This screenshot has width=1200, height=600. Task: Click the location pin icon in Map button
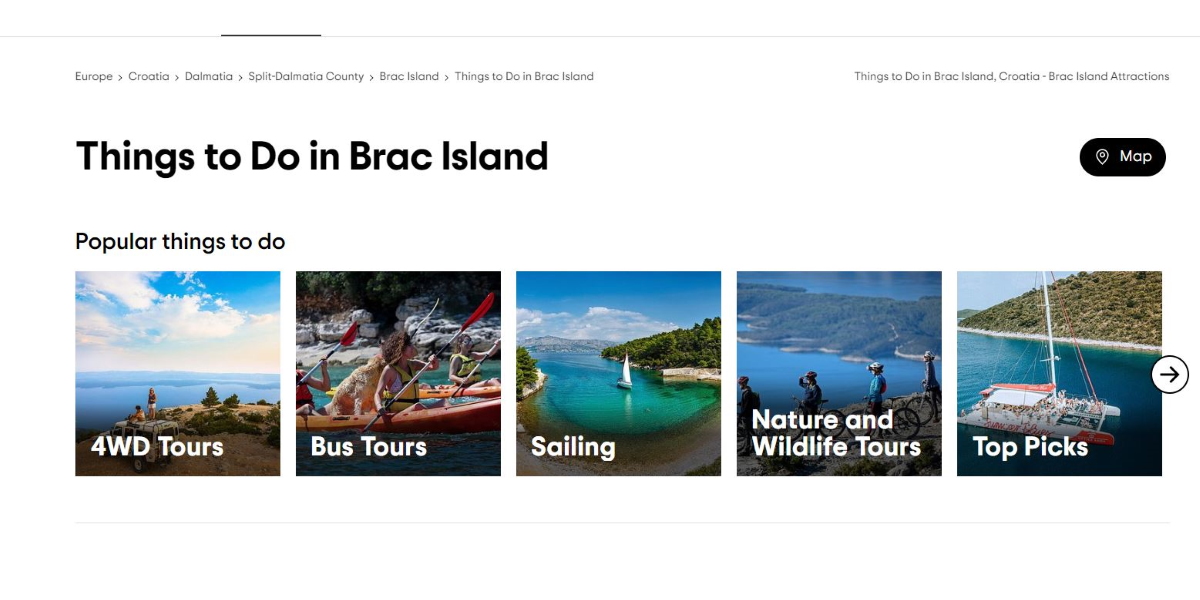click(1102, 157)
